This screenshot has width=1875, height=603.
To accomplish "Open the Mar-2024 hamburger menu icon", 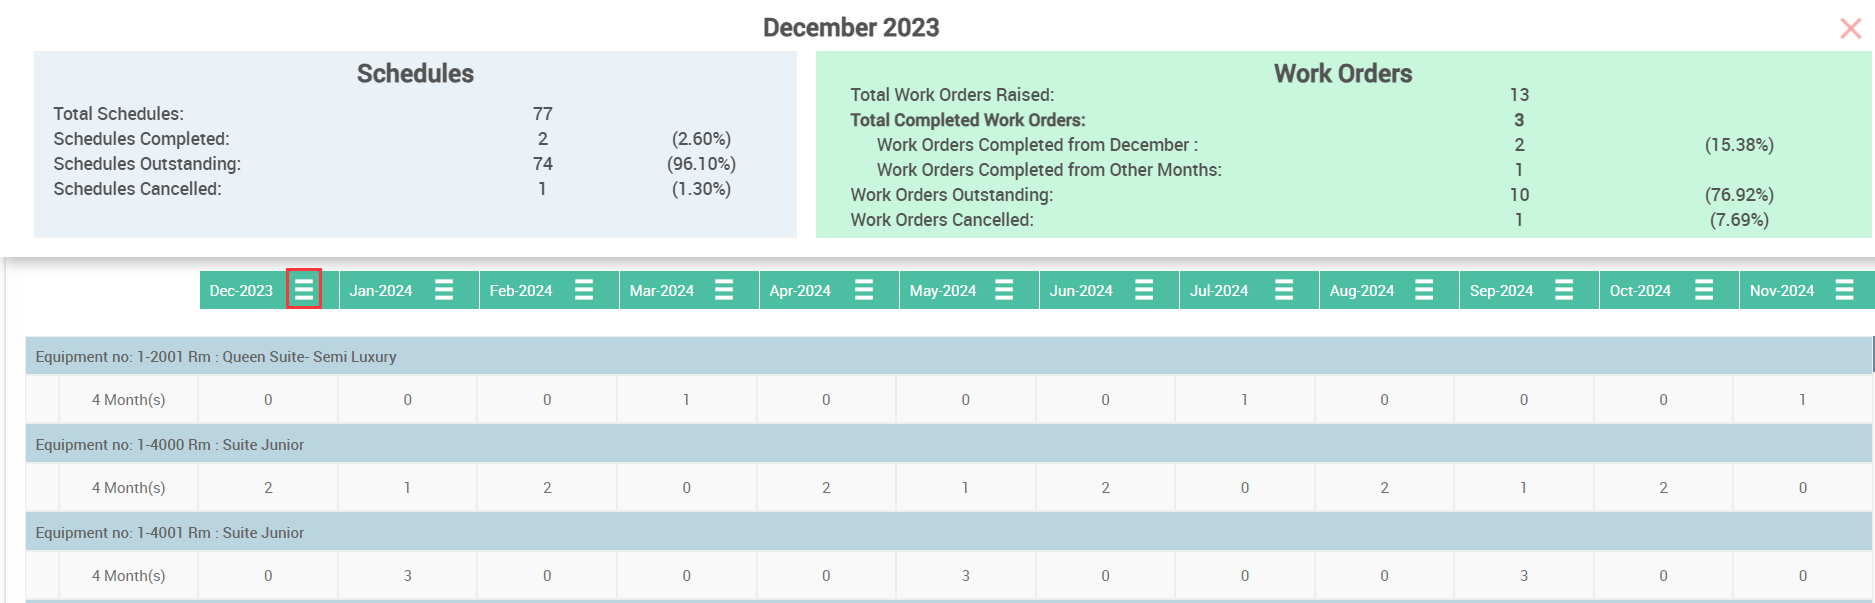I will tap(724, 290).
